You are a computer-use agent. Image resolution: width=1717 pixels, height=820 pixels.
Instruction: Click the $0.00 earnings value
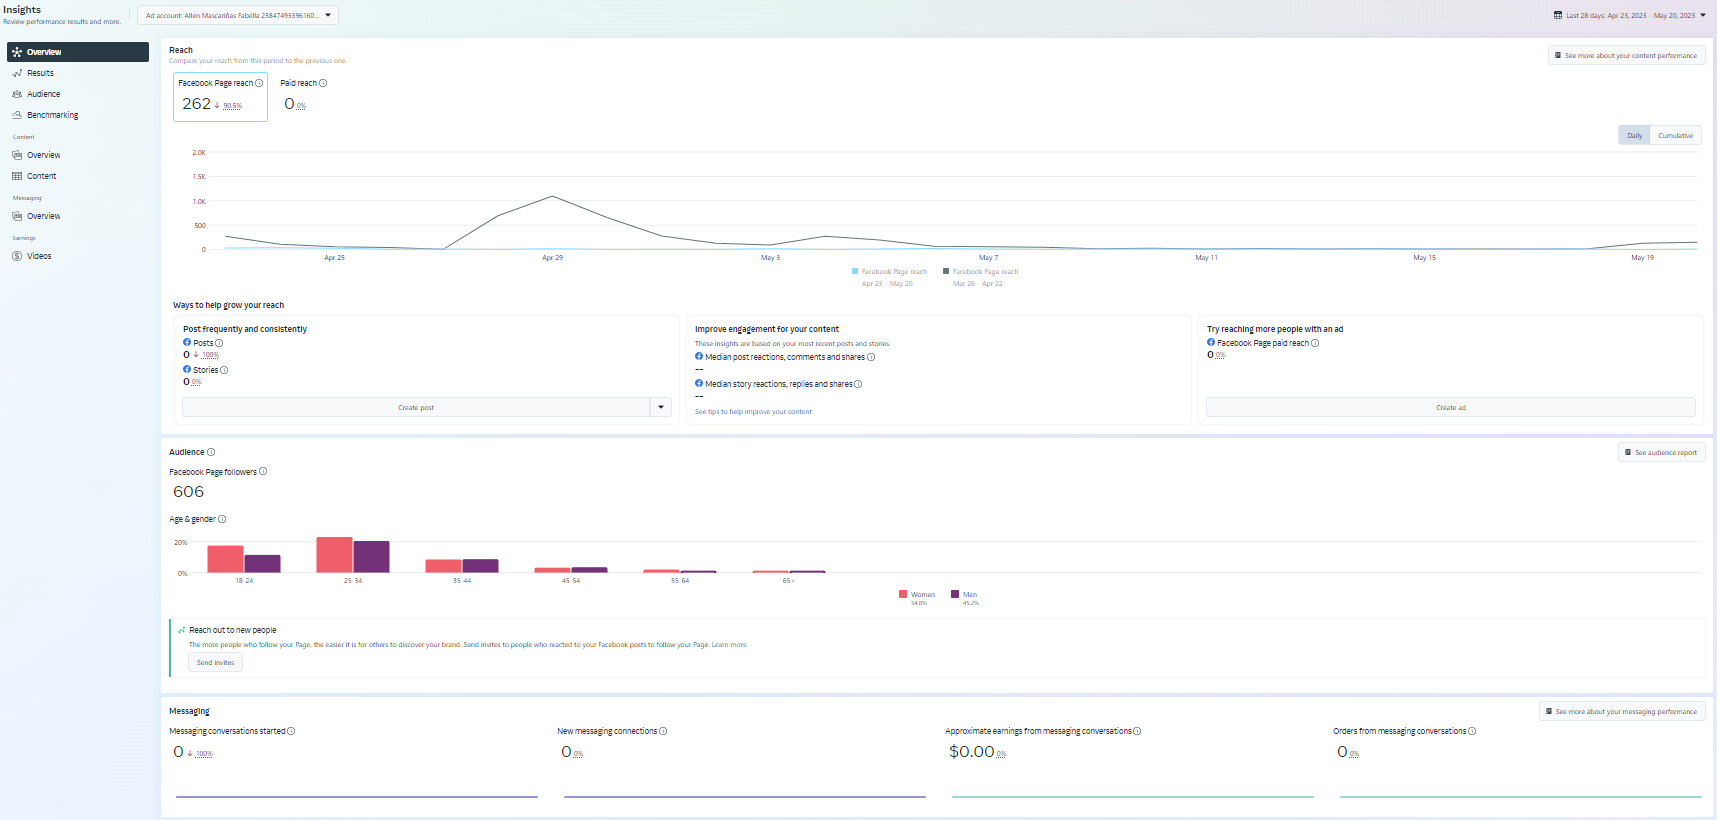(x=971, y=752)
